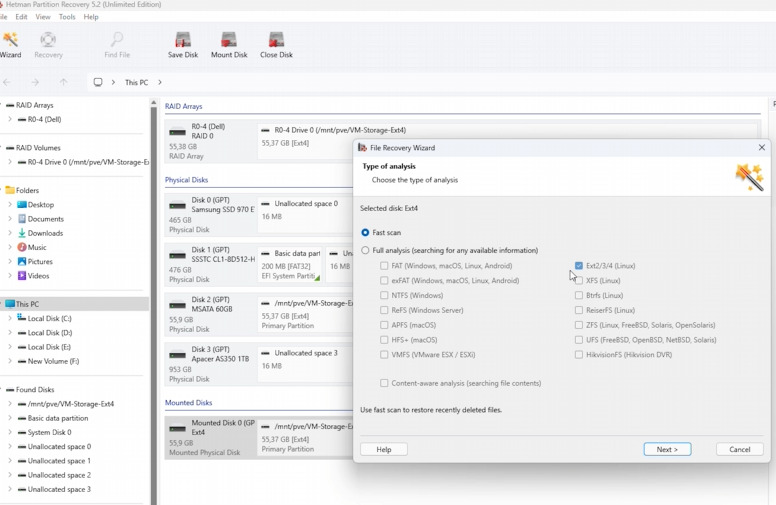The height and width of the screenshot is (505, 776).
Task: Select the Documents folder in tree
Action: click(41, 219)
